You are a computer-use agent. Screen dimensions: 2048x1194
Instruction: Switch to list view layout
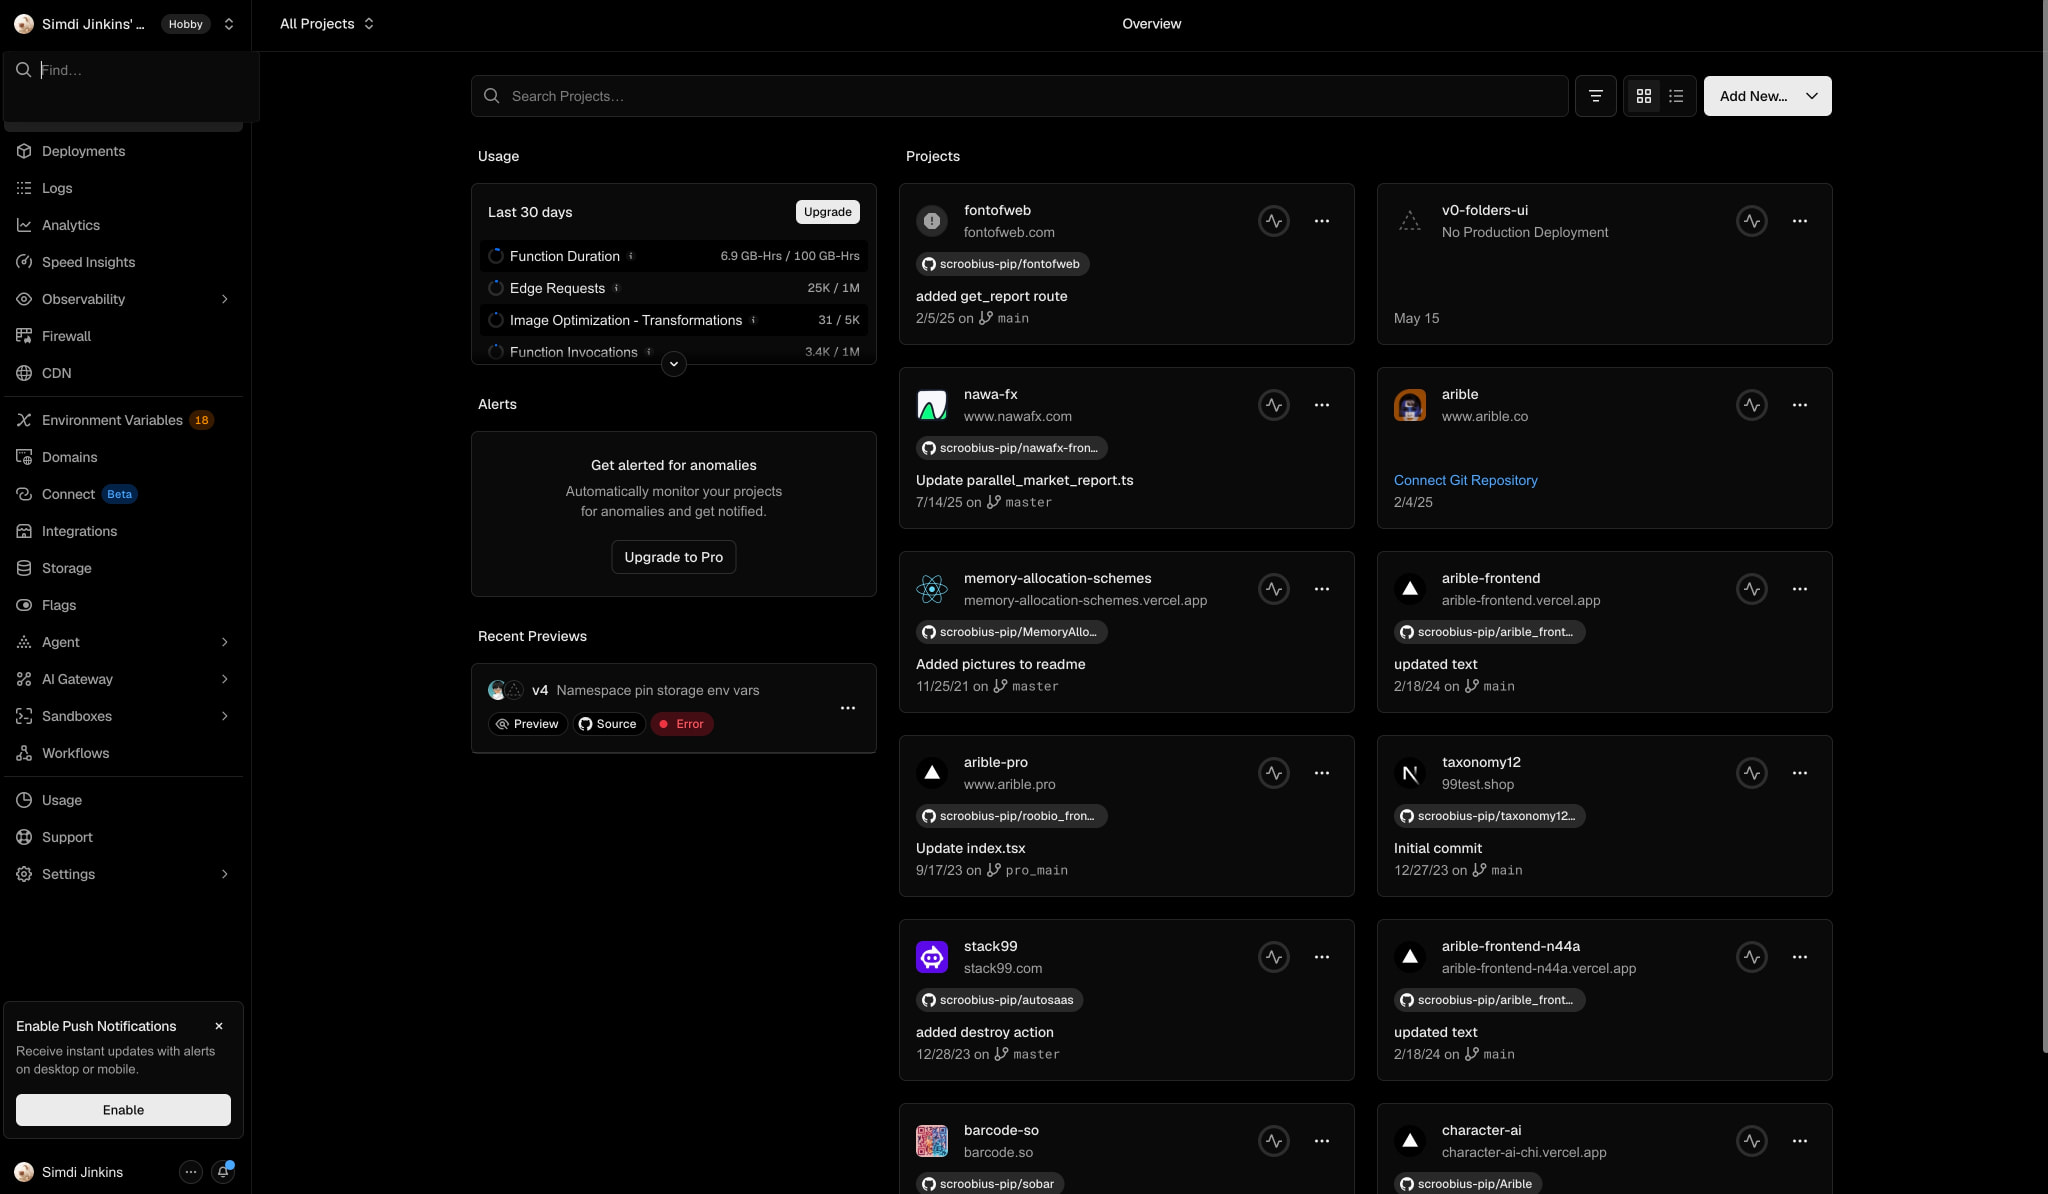(x=1676, y=96)
